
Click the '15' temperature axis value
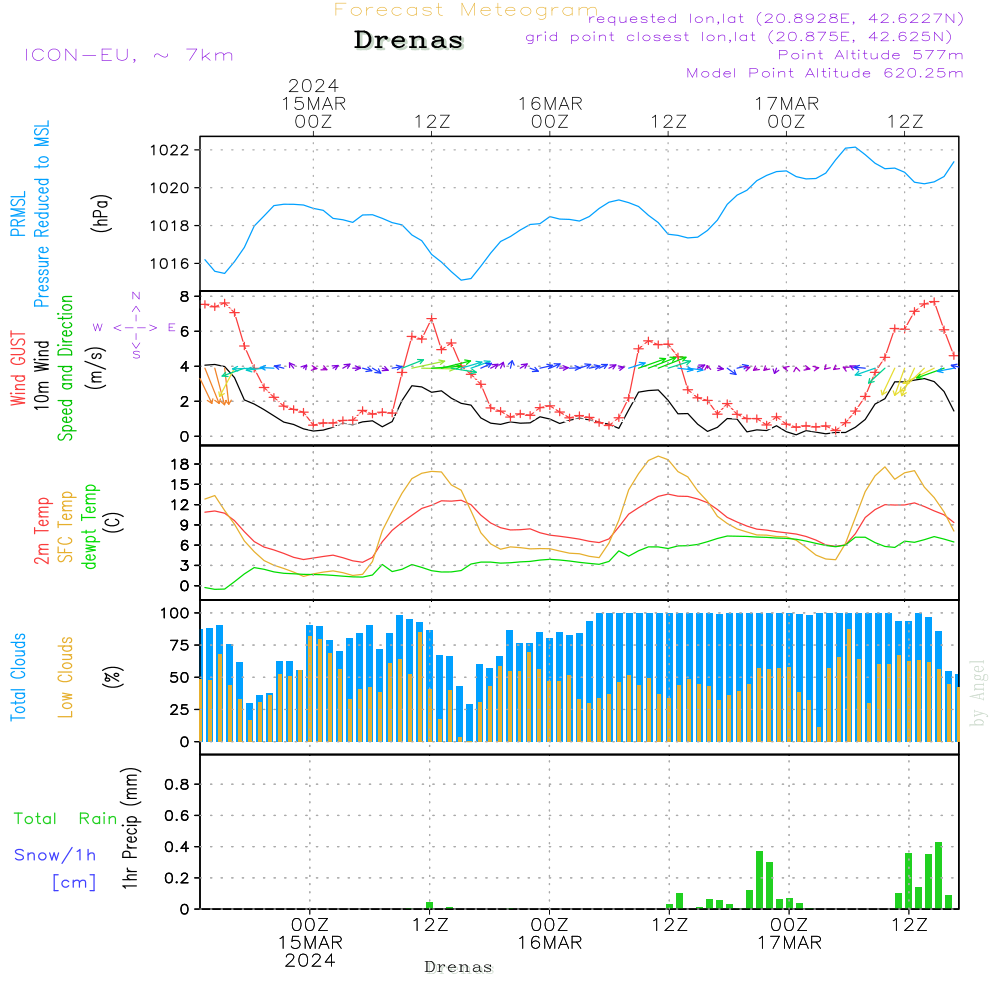coord(180,485)
